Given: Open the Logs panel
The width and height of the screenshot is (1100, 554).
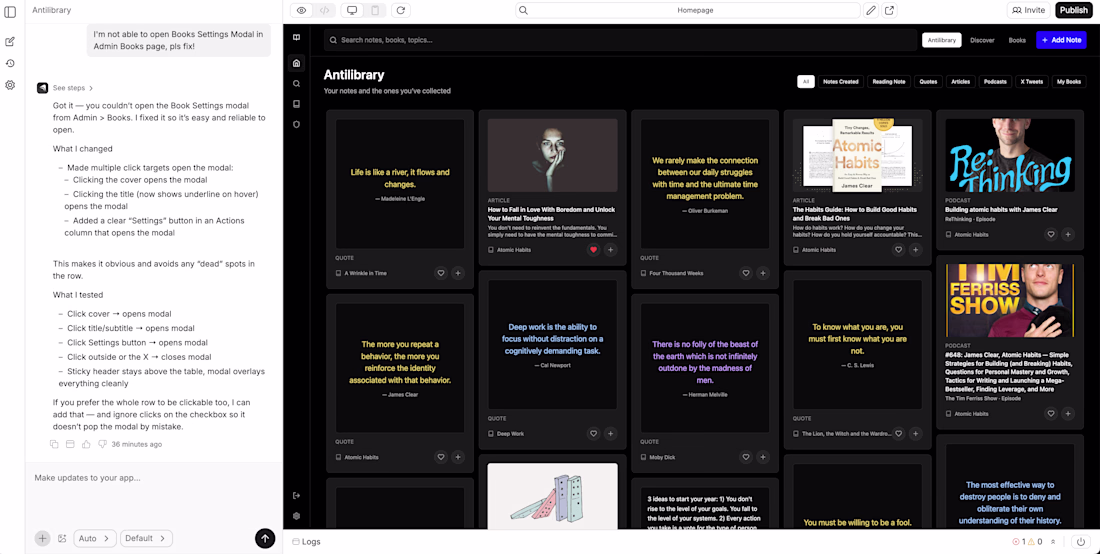Looking at the screenshot, I should (307, 541).
